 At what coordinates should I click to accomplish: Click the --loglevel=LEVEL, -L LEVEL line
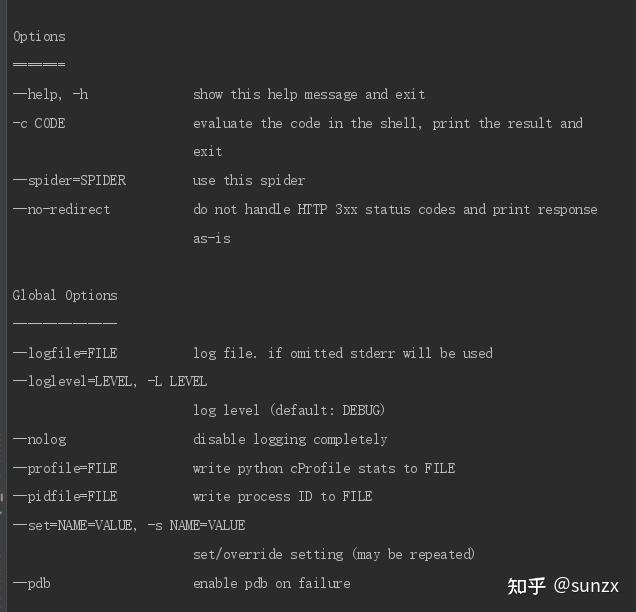tap(110, 382)
